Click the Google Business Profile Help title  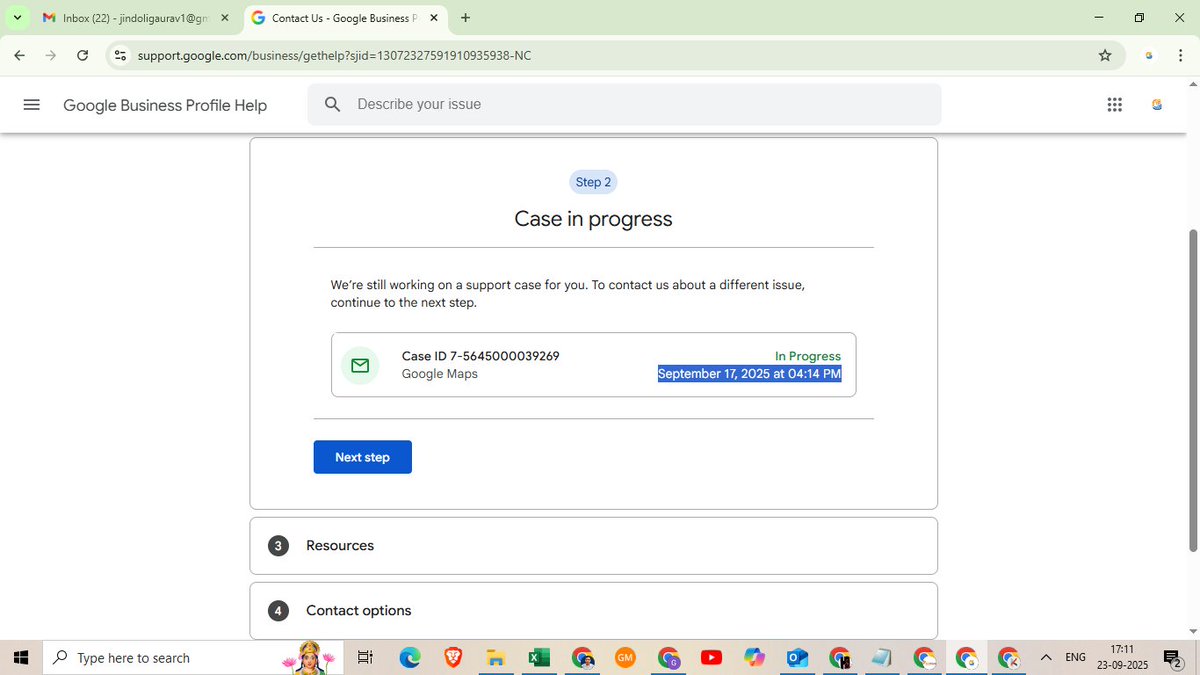[x=165, y=105]
